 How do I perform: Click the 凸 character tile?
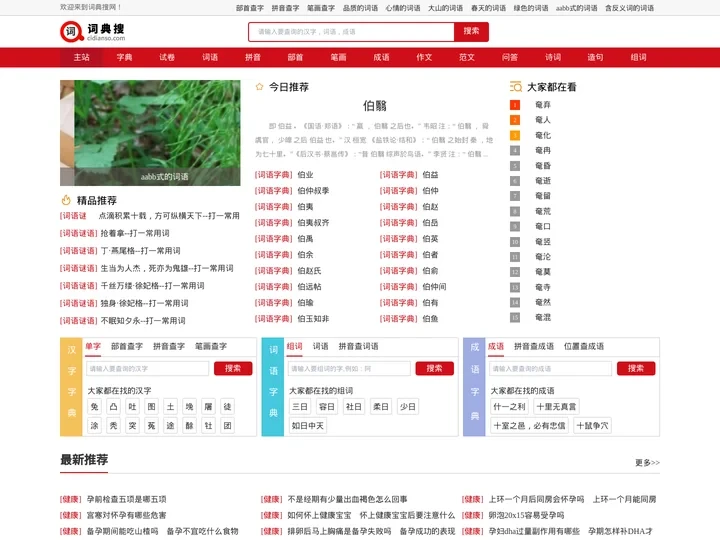tap(113, 407)
